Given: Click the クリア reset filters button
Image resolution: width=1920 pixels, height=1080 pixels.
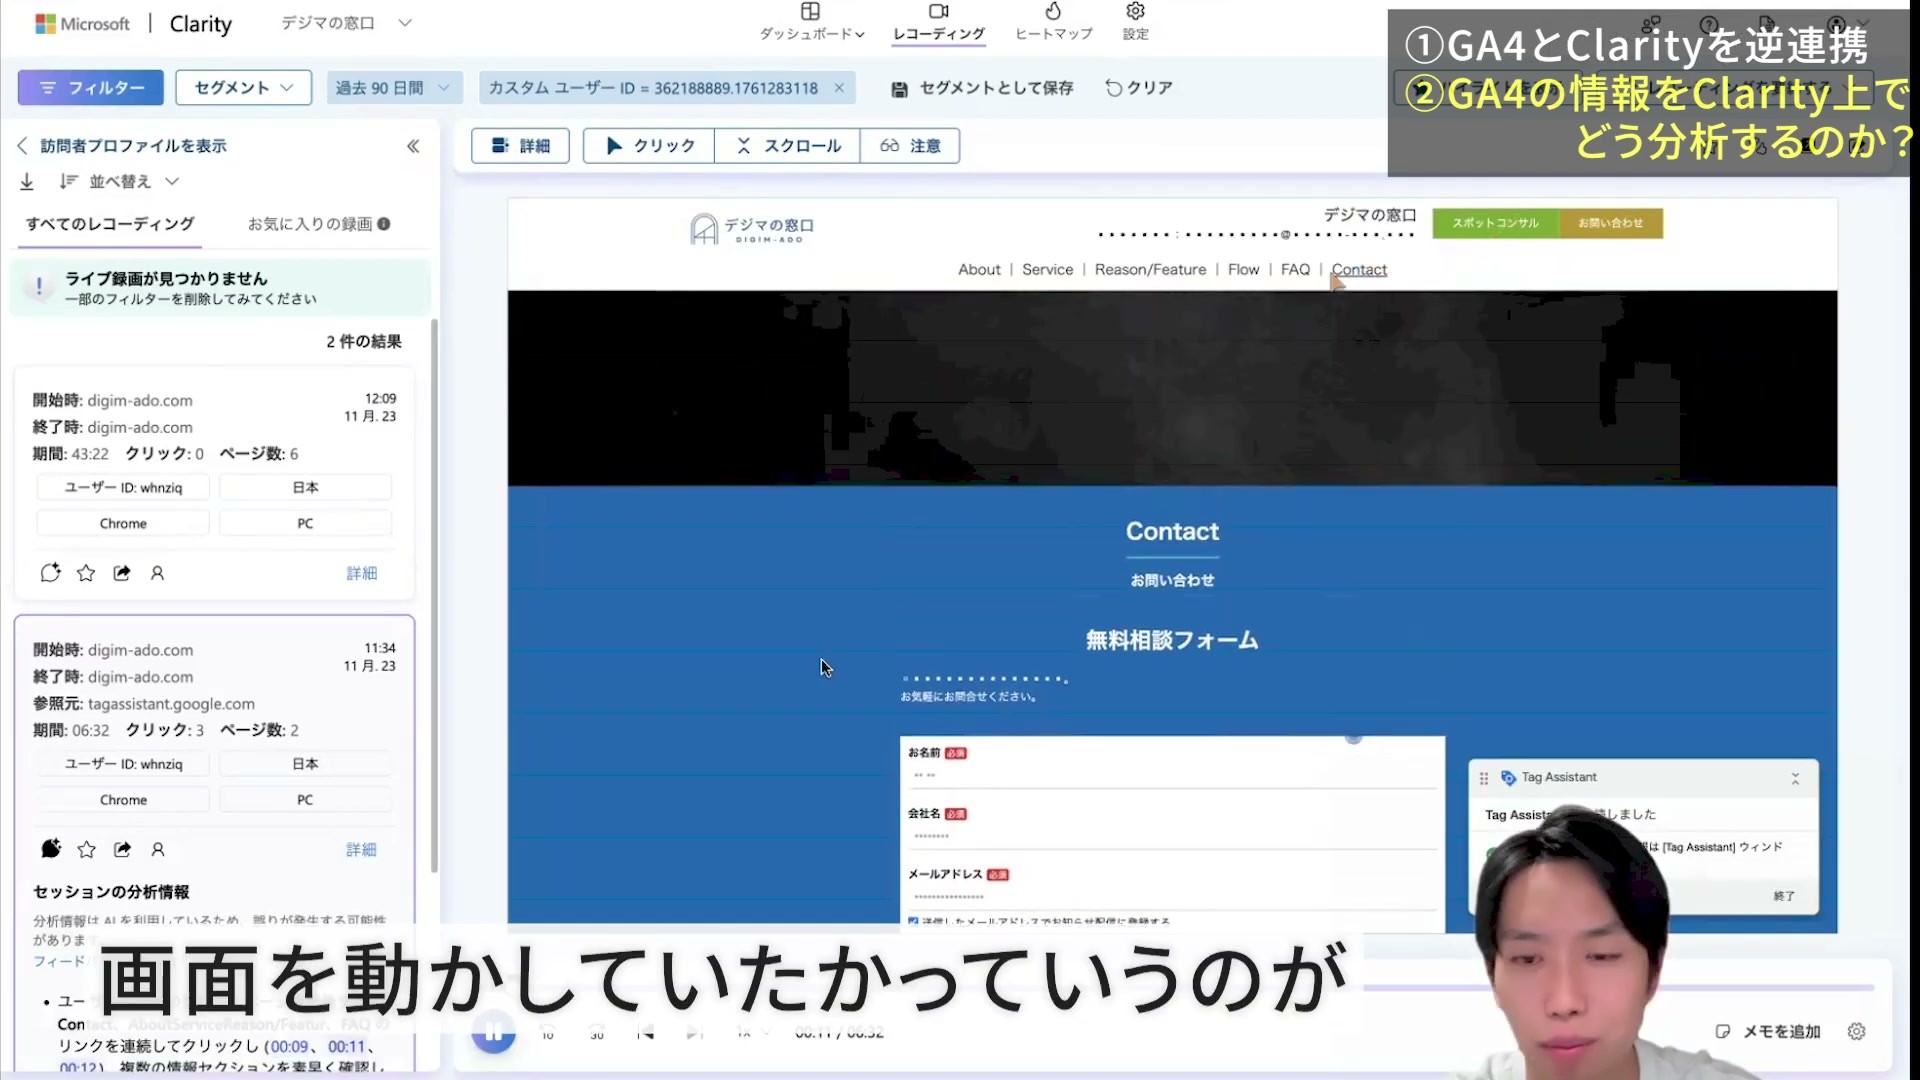Looking at the screenshot, I should click(x=1138, y=88).
